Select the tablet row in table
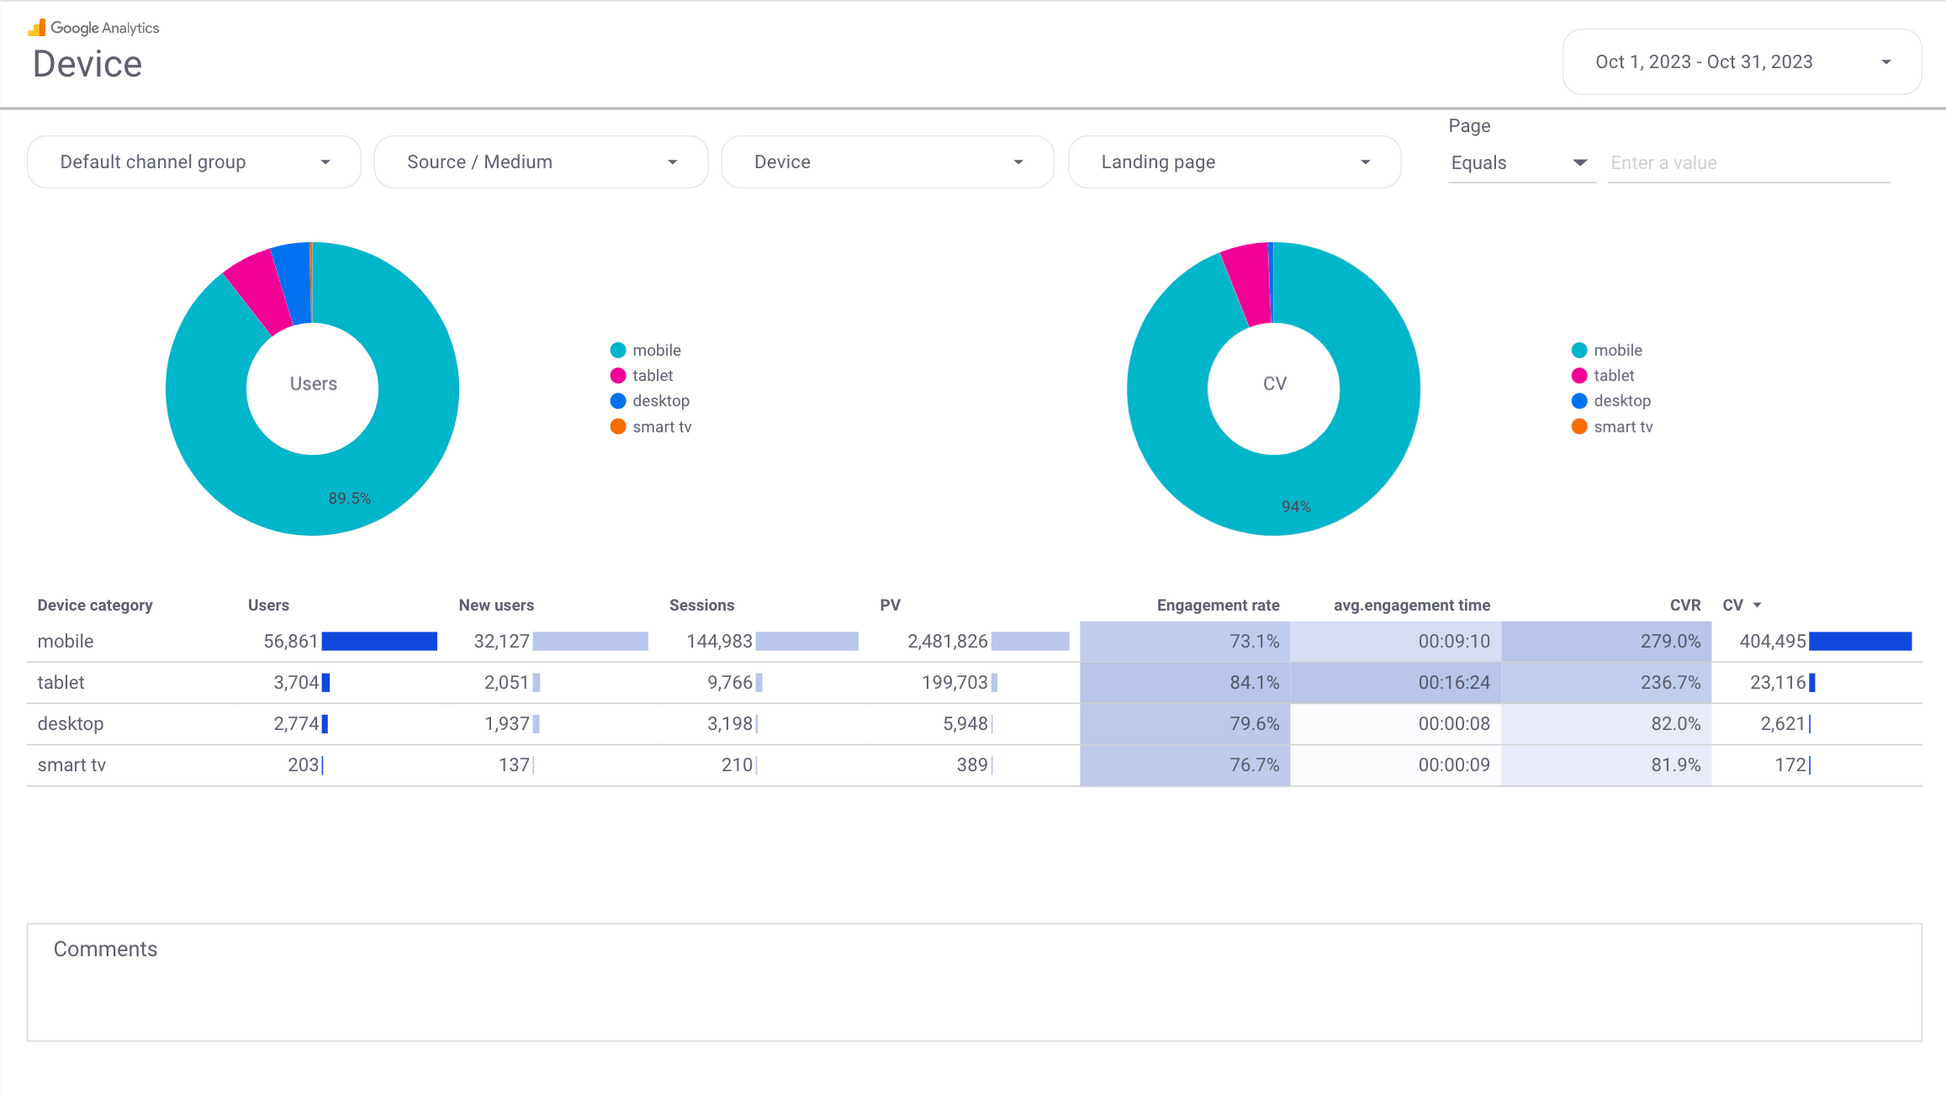 pos(61,683)
